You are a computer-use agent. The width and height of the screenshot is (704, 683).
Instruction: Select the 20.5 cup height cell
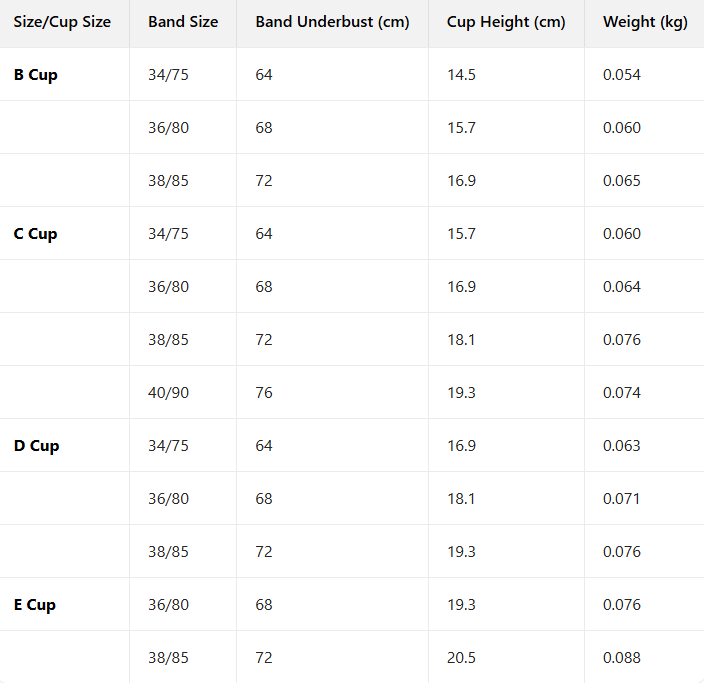[461, 658]
